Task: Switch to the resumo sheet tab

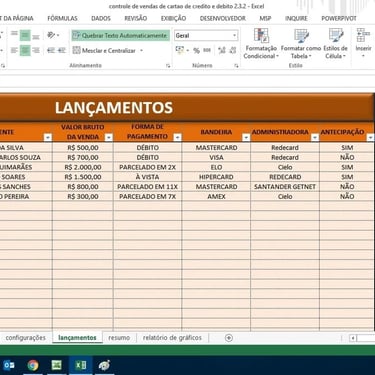Action: [x=119, y=338]
